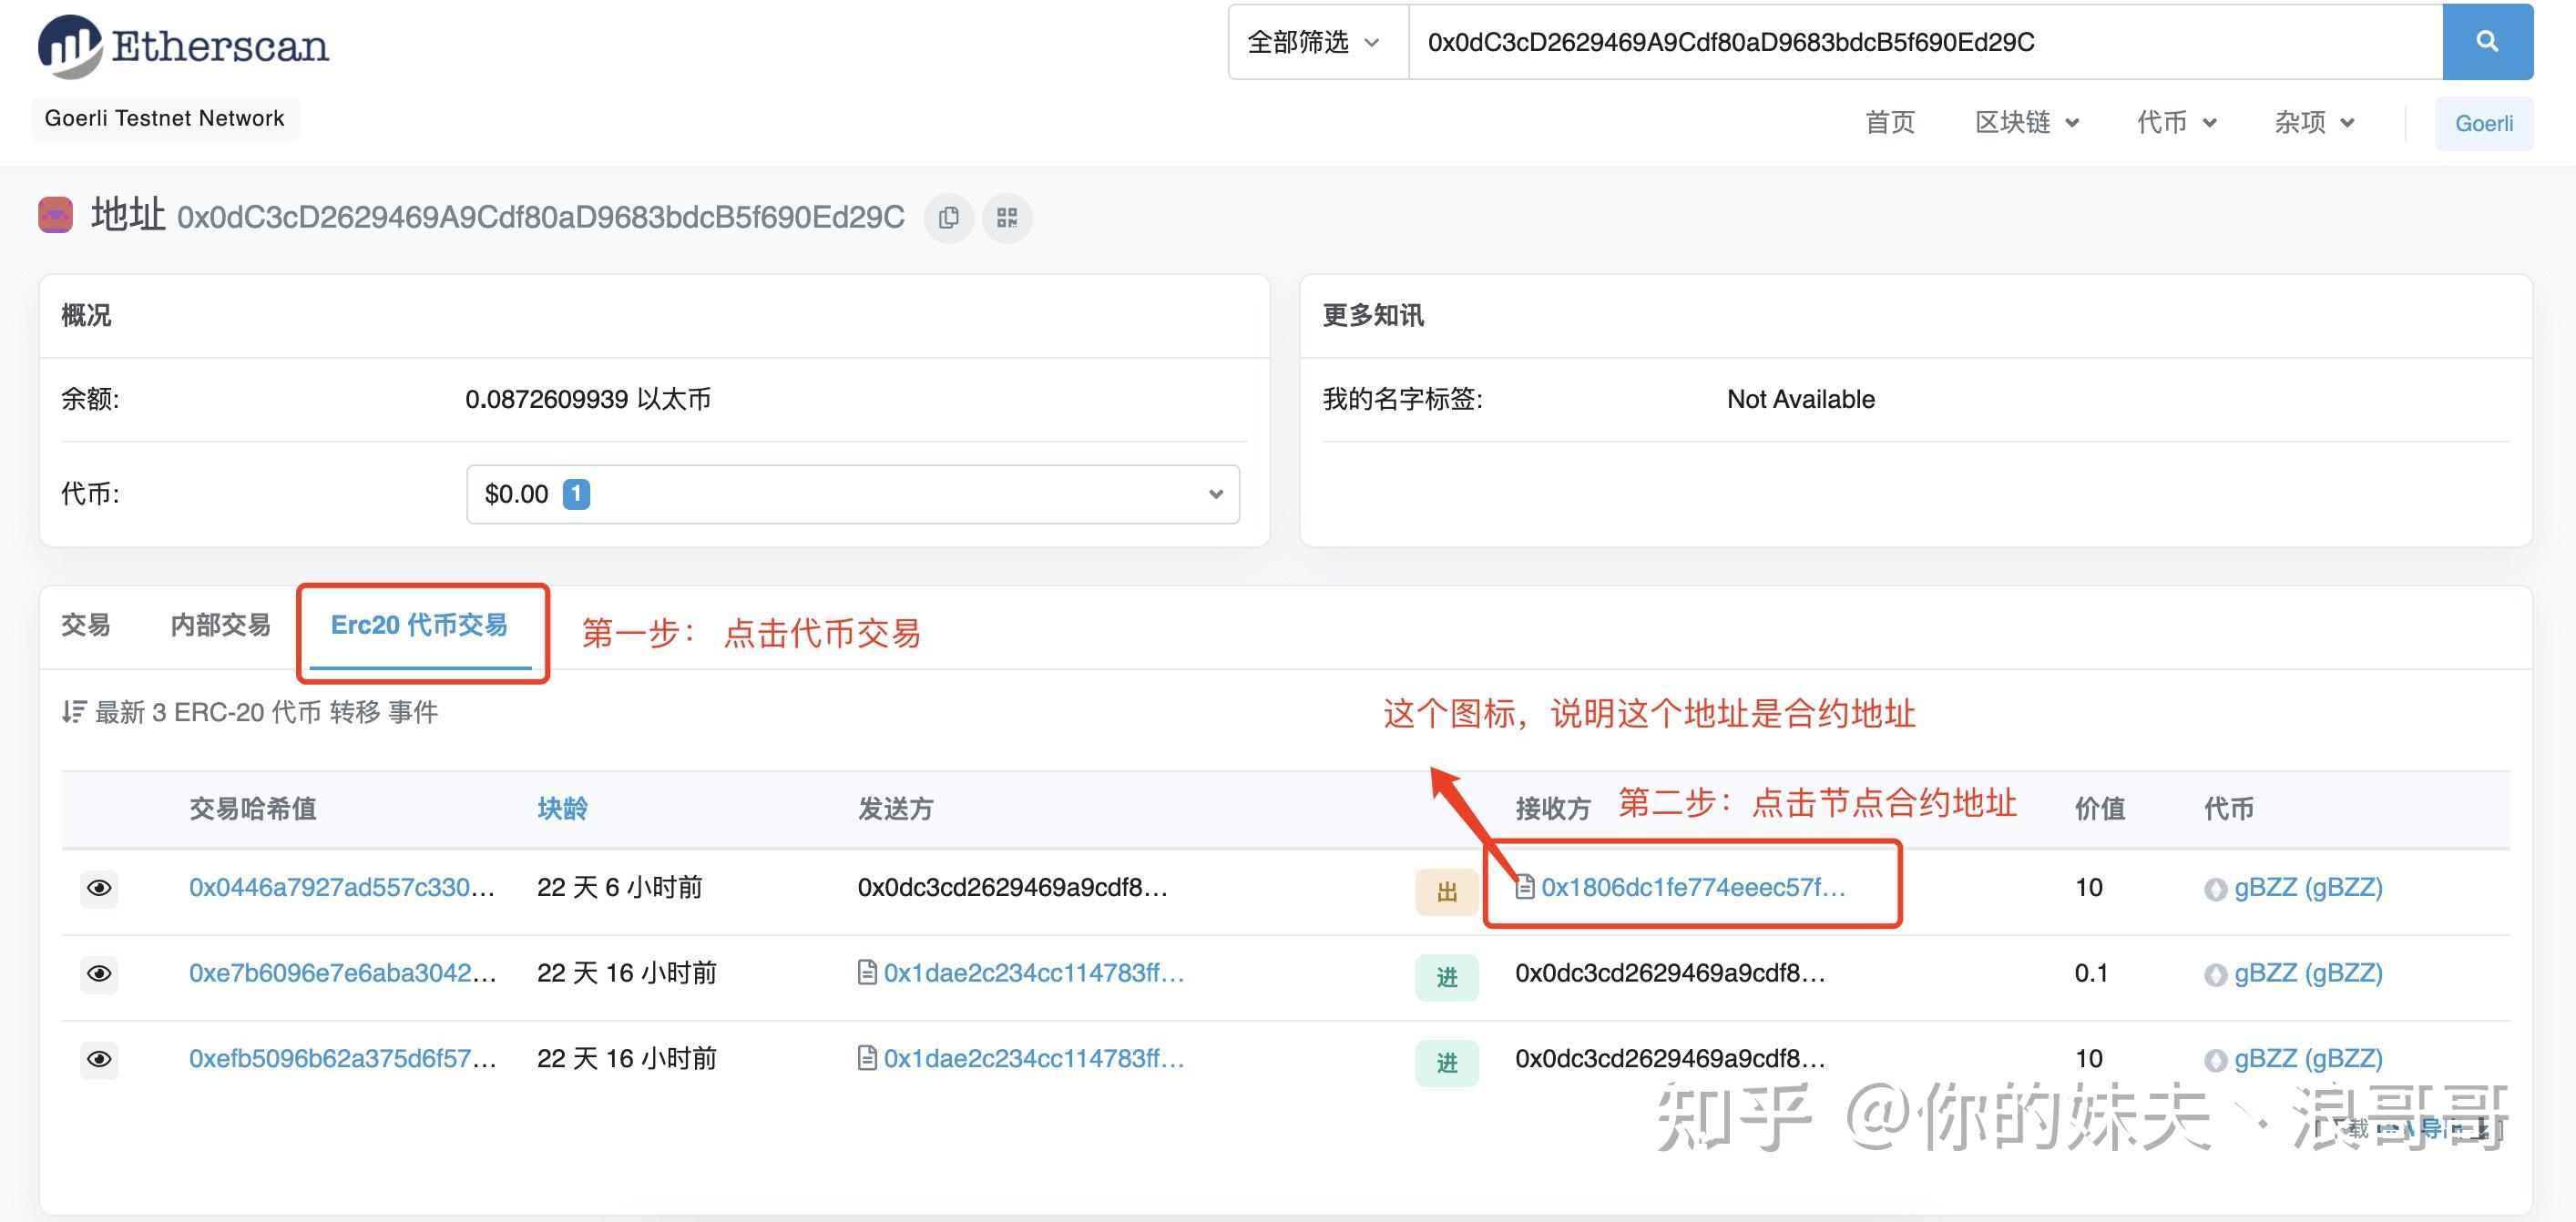This screenshot has width=2576, height=1222.
Task: Click the balance 0.0872609939 以太币
Action: [x=588, y=399]
